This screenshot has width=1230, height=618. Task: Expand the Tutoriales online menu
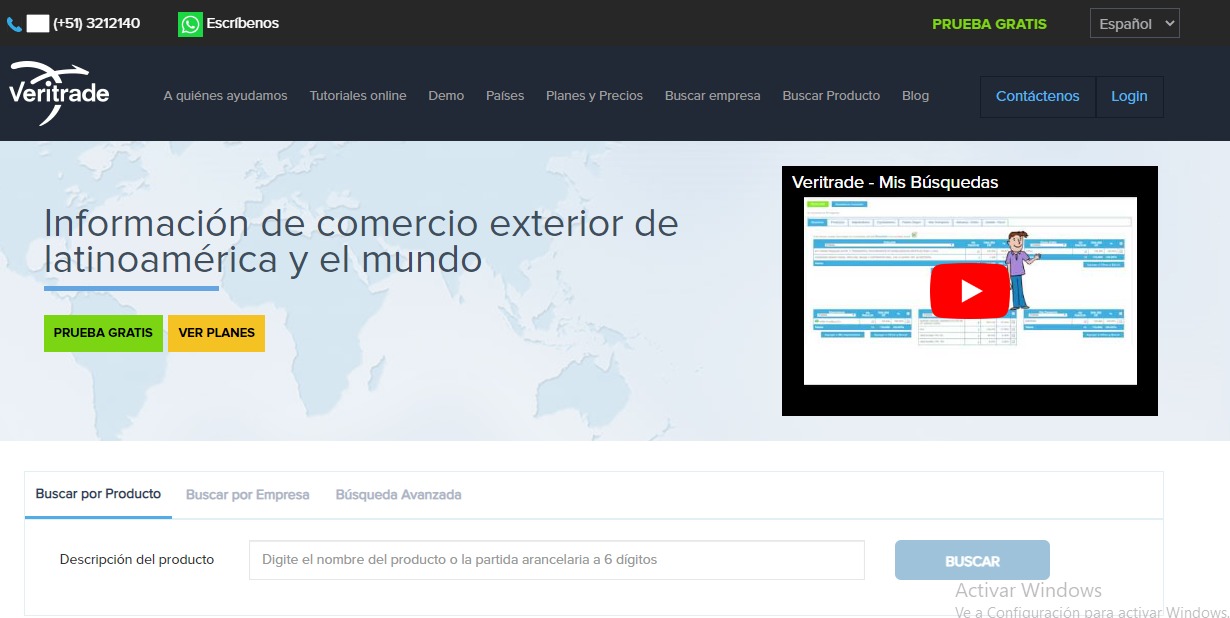pos(357,96)
